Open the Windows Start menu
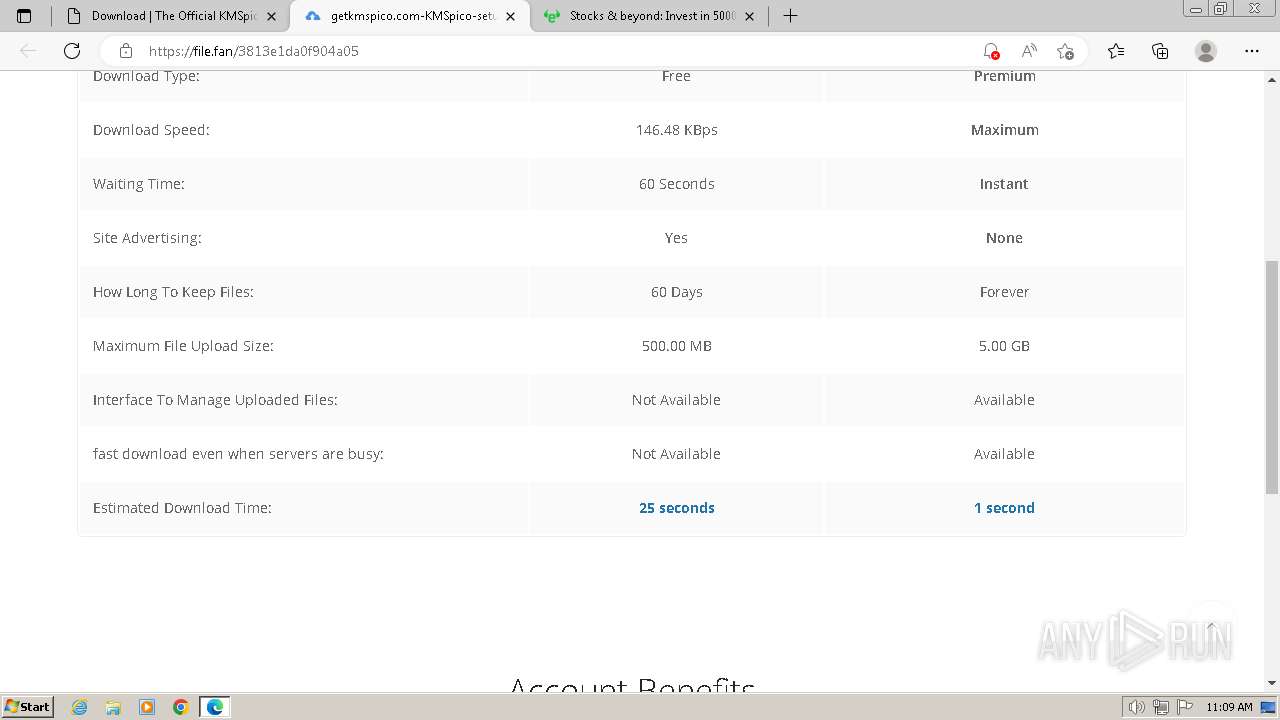1280x720 pixels. [27, 706]
